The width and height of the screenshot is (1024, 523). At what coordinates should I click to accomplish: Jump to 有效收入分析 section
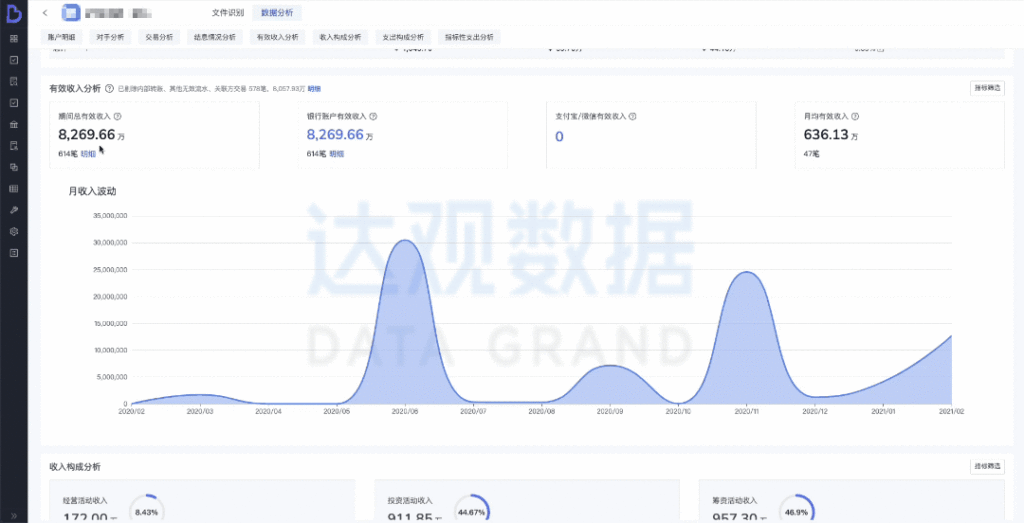(278, 37)
